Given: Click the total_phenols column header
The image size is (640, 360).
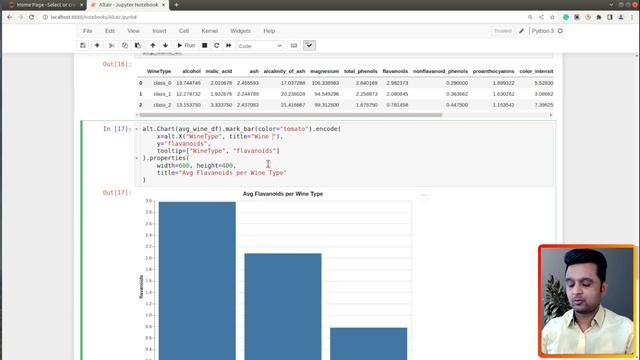Looking at the screenshot, I should [x=360, y=71].
